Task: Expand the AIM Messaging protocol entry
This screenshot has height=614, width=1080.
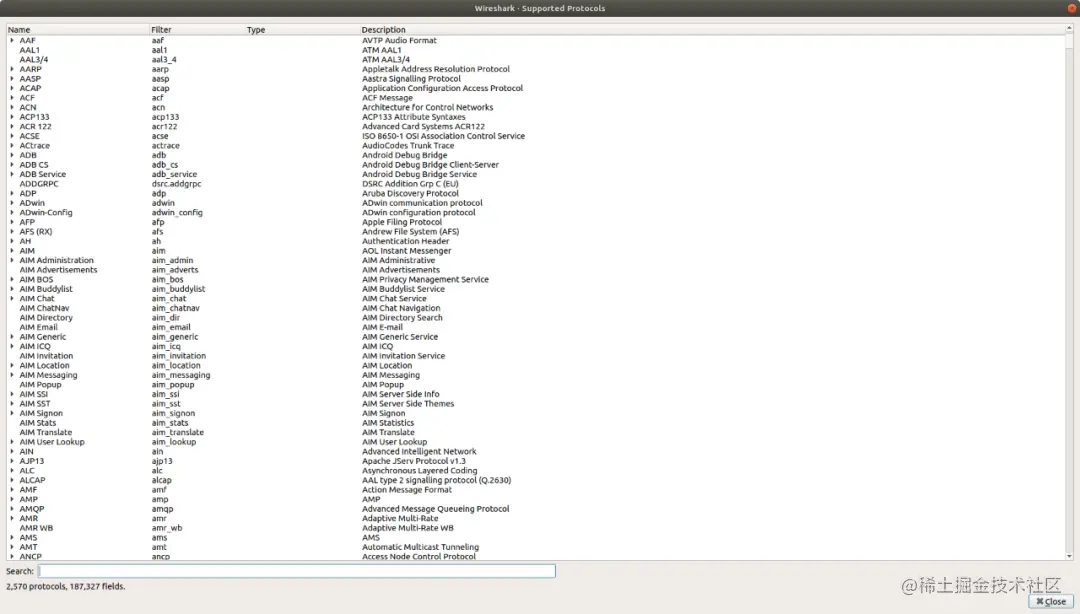Action: pos(12,376)
